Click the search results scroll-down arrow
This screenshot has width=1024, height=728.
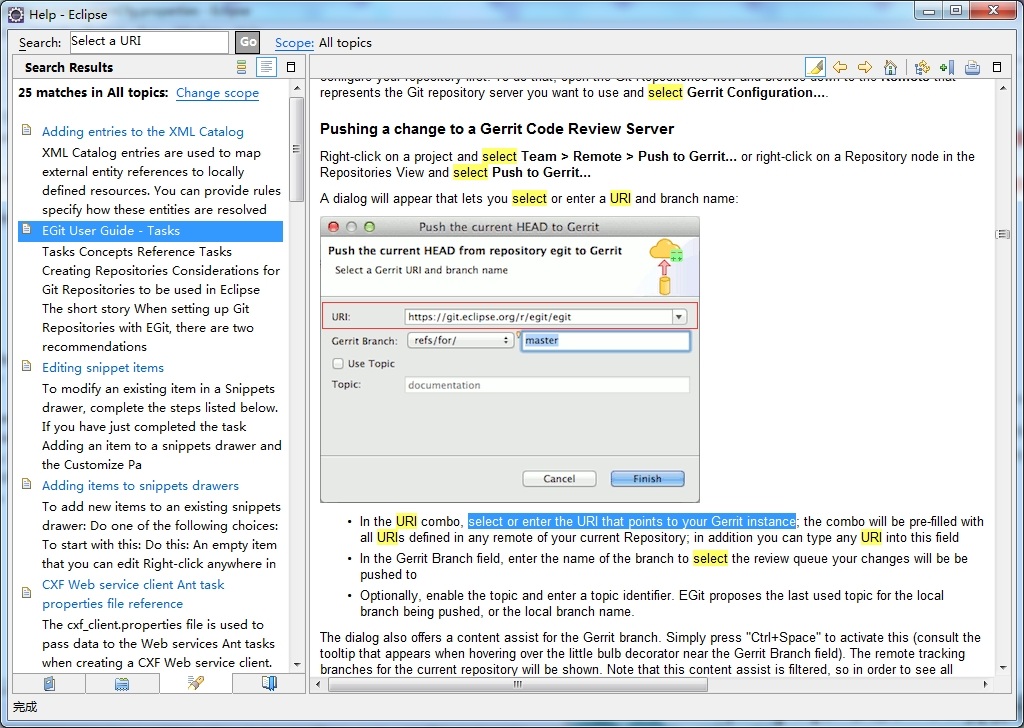[x=297, y=665]
